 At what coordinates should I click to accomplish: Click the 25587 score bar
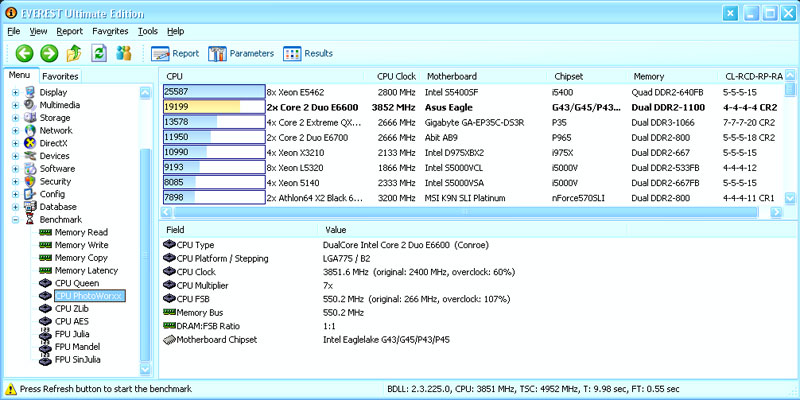214,92
